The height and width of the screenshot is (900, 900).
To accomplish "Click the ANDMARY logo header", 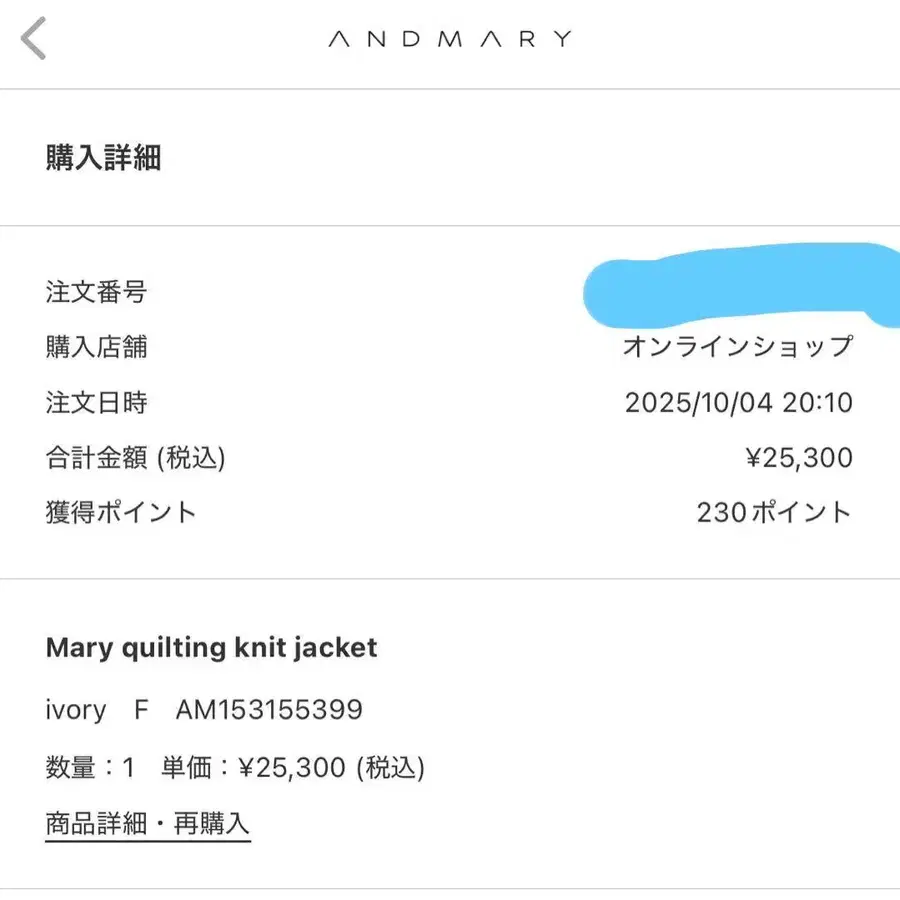I will click(x=449, y=40).
